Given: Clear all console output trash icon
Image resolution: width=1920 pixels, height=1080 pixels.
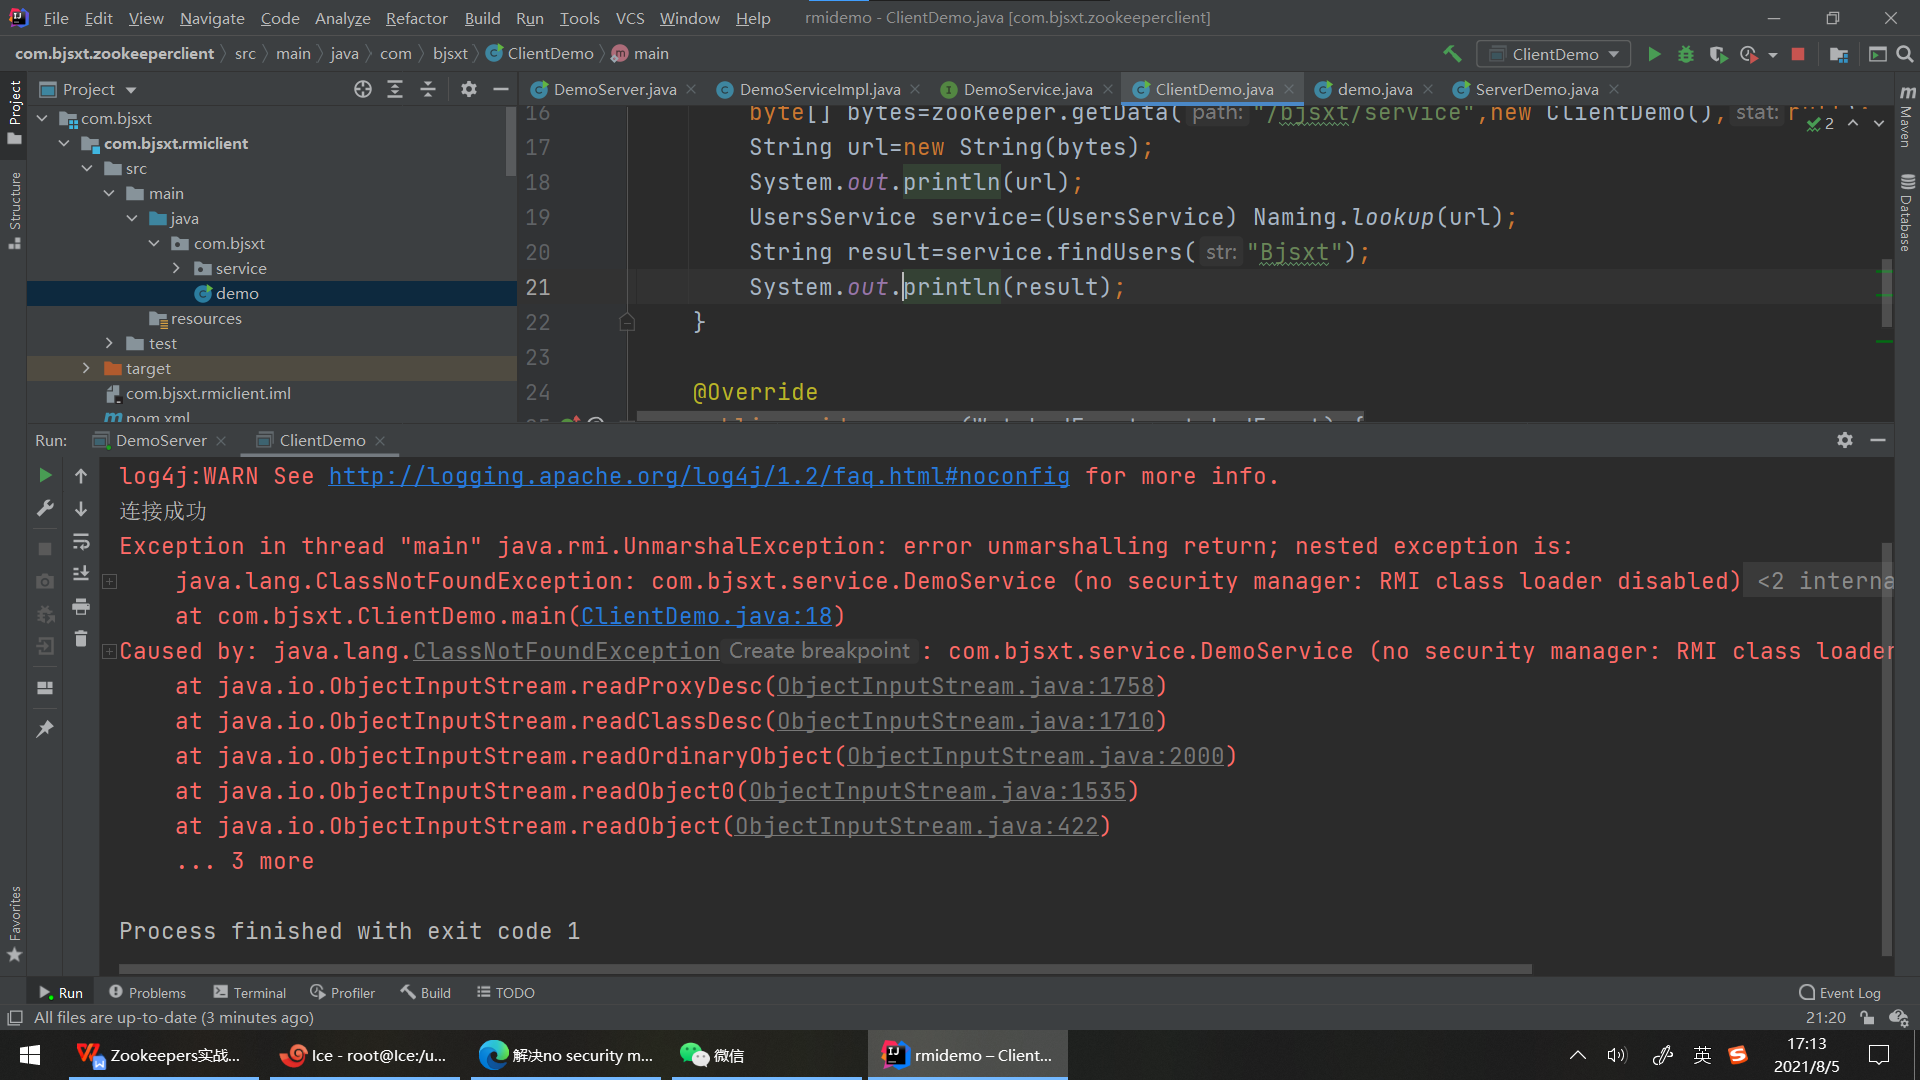Looking at the screenshot, I should [81, 638].
